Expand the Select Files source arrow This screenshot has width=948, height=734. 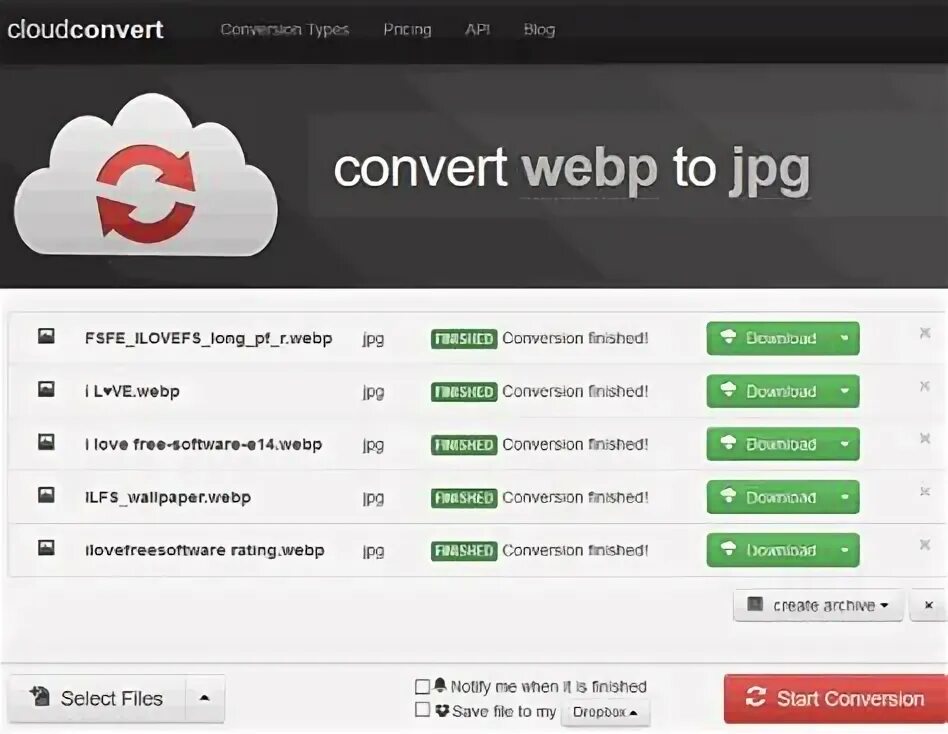205,698
